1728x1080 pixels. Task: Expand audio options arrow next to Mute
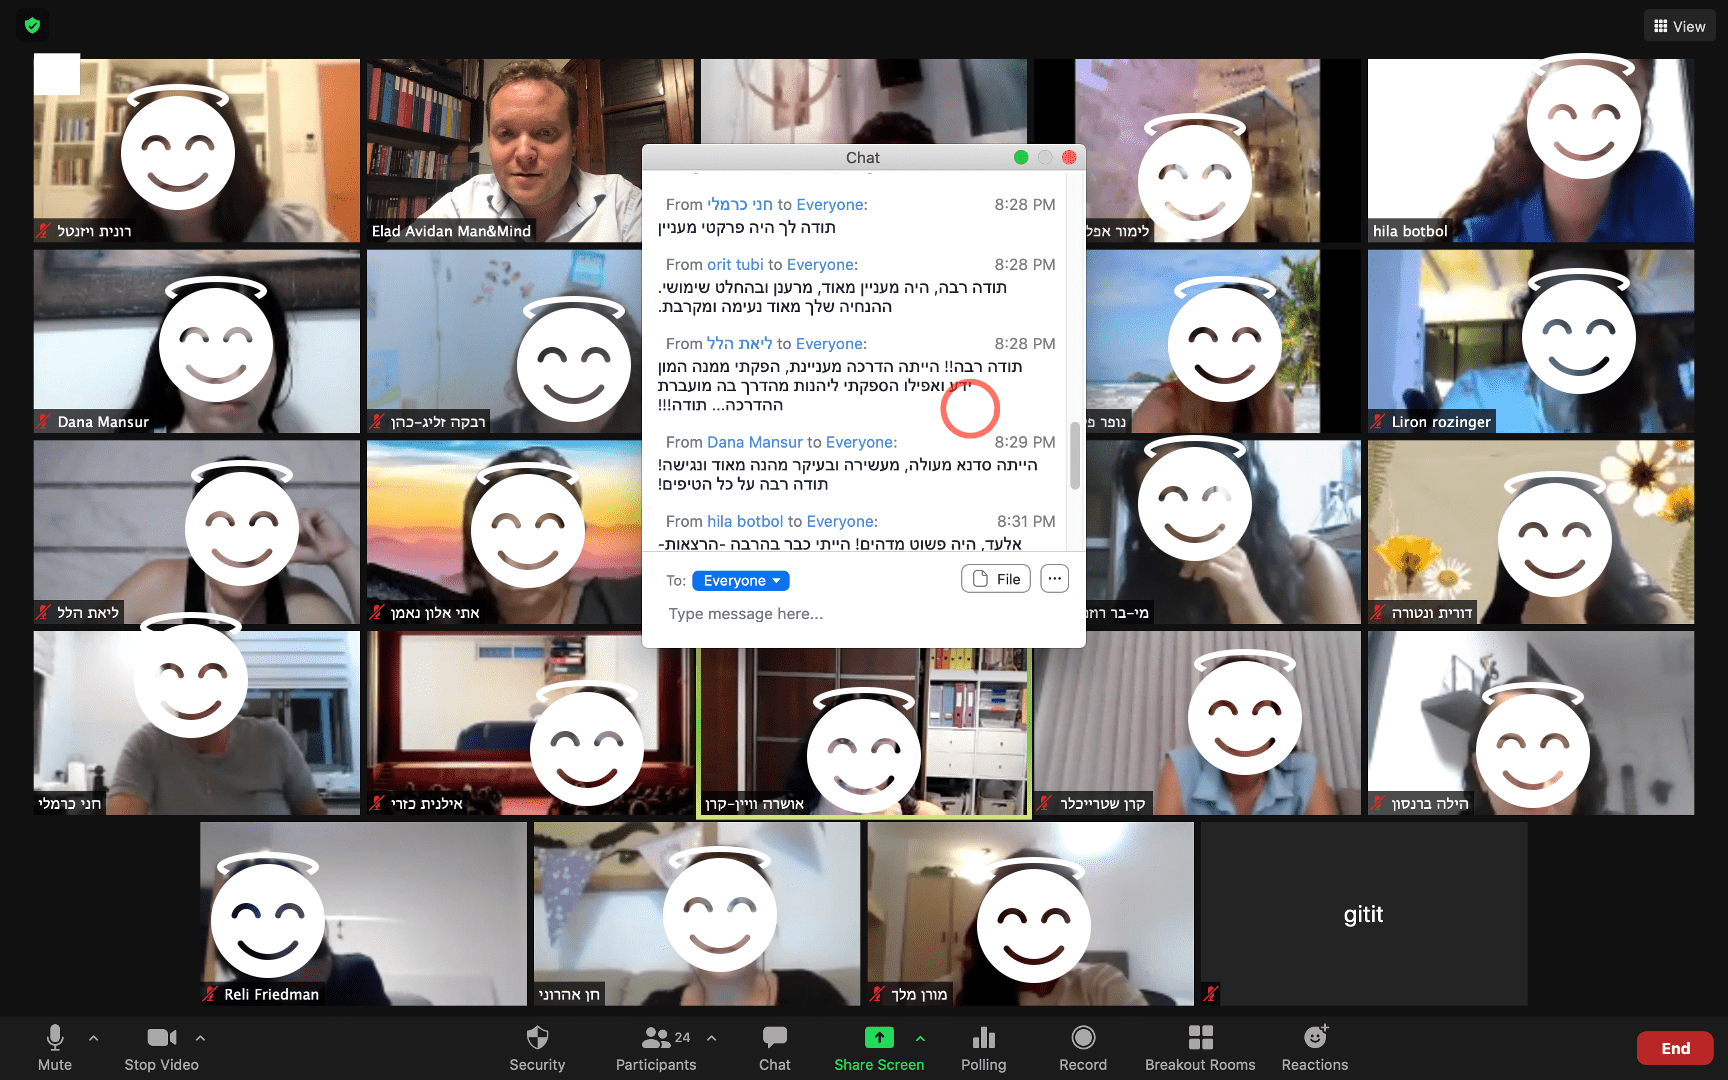click(x=94, y=1038)
